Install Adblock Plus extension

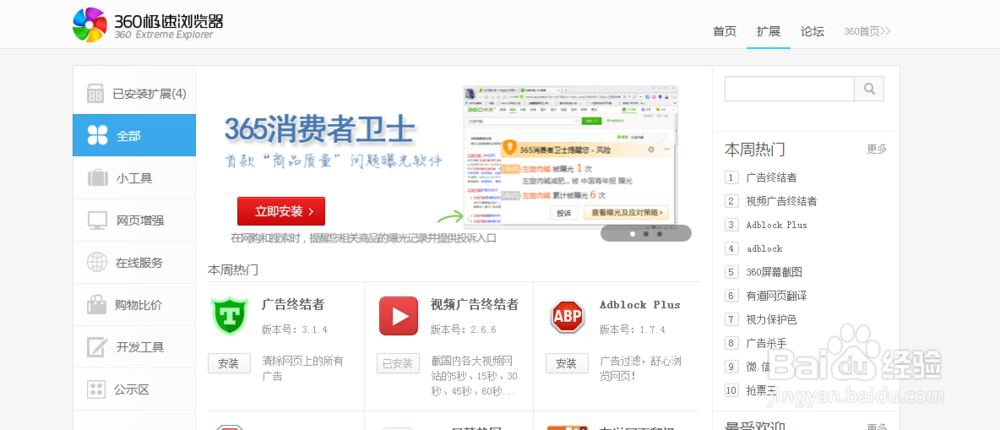[566, 364]
